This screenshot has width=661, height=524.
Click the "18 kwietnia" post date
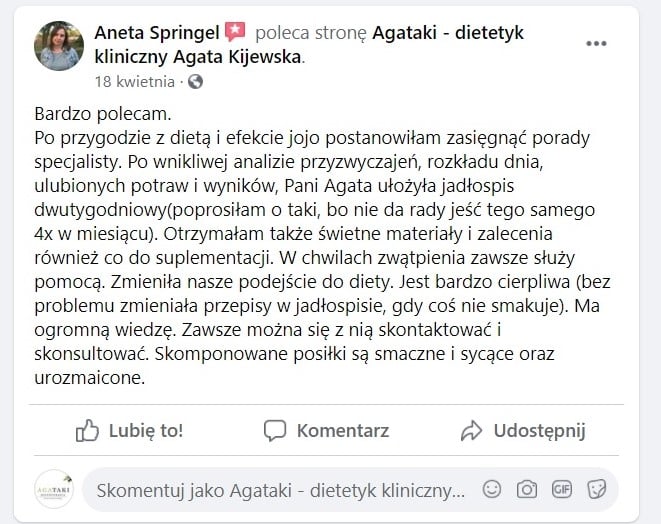pos(134,81)
